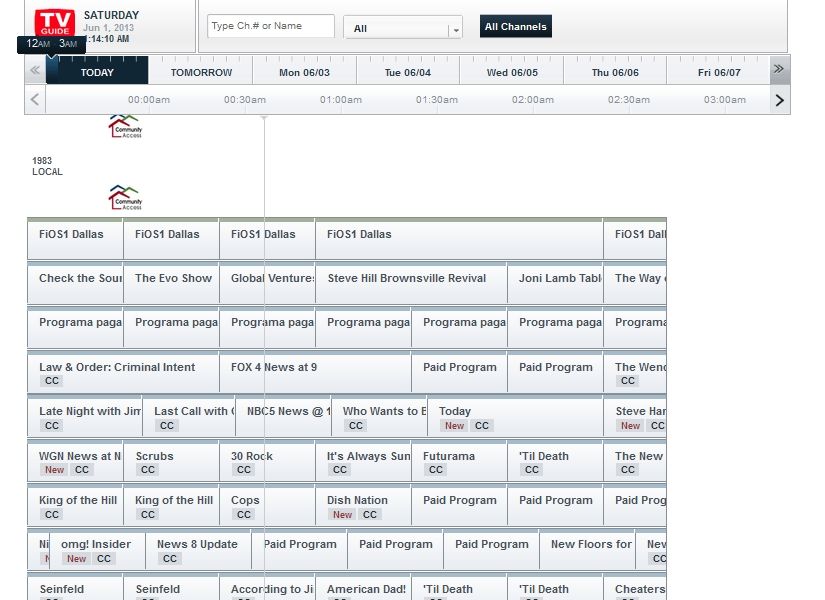The width and height of the screenshot is (825, 600).
Task: Open The Evo Show listing
Action: point(171,284)
